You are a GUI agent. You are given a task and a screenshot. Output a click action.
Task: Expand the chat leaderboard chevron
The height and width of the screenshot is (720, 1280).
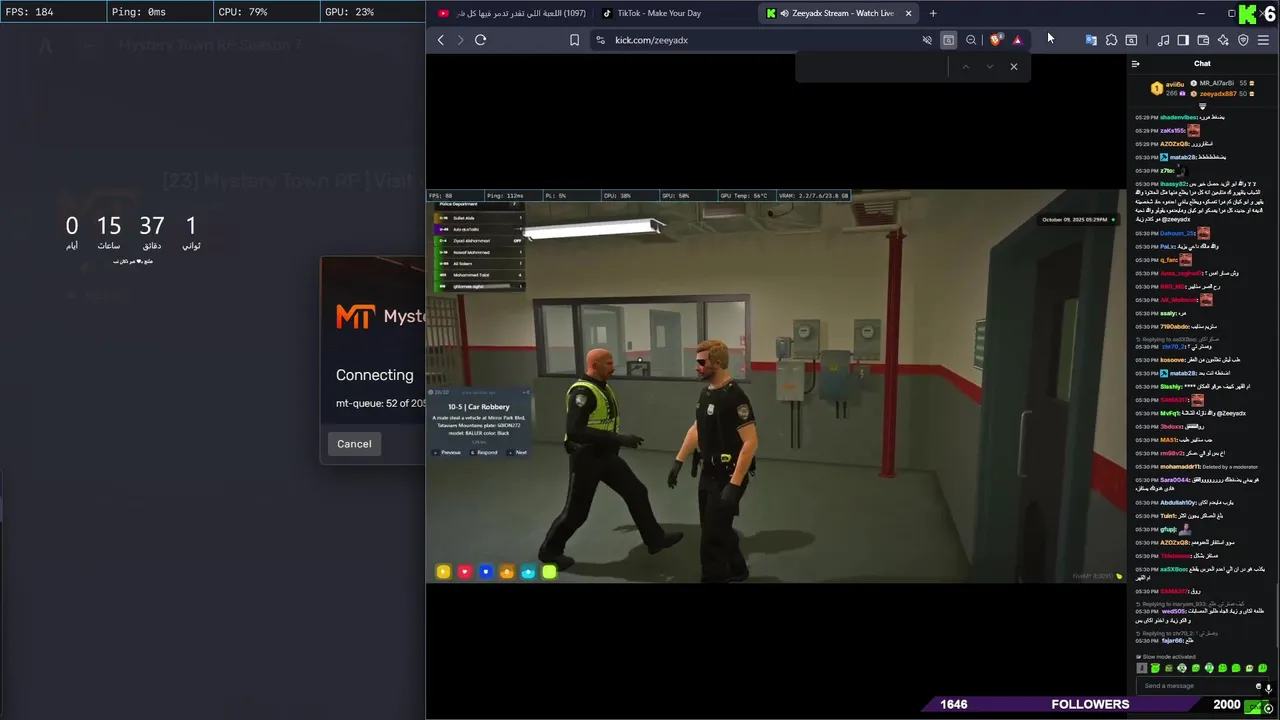[x=1203, y=106]
